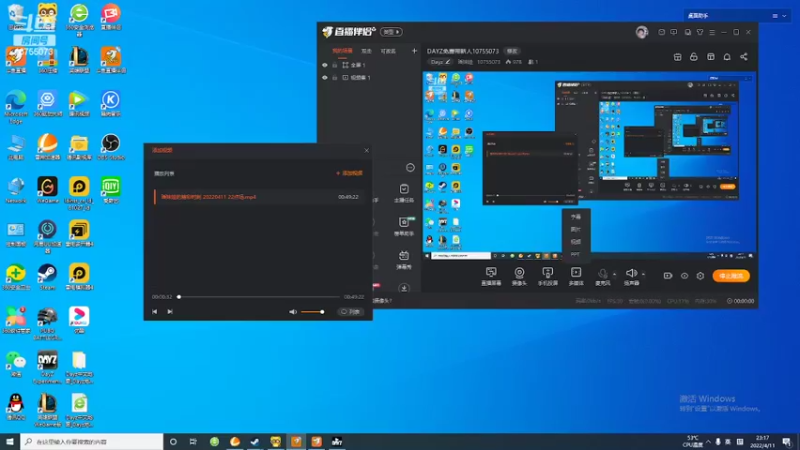Screen dimensions: 800x450
Task: Expand the microphone options arrow
Action: pyautogui.click(x=614, y=274)
